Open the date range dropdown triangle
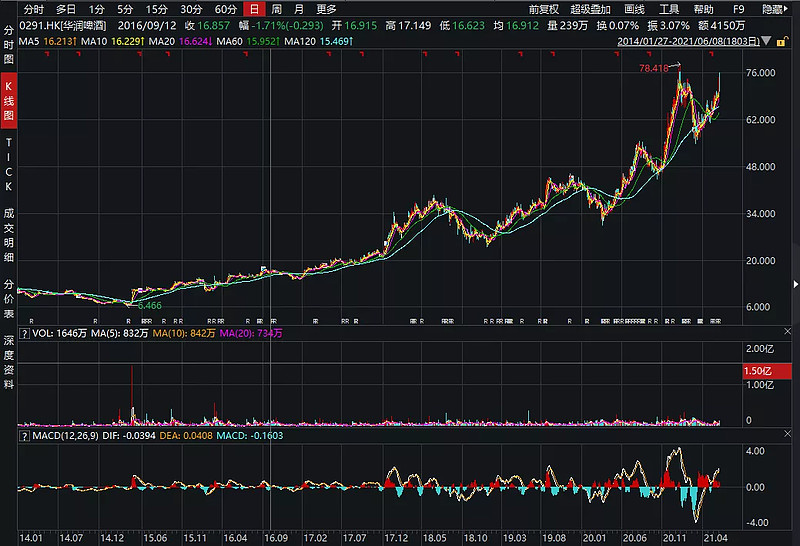 pos(765,41)
